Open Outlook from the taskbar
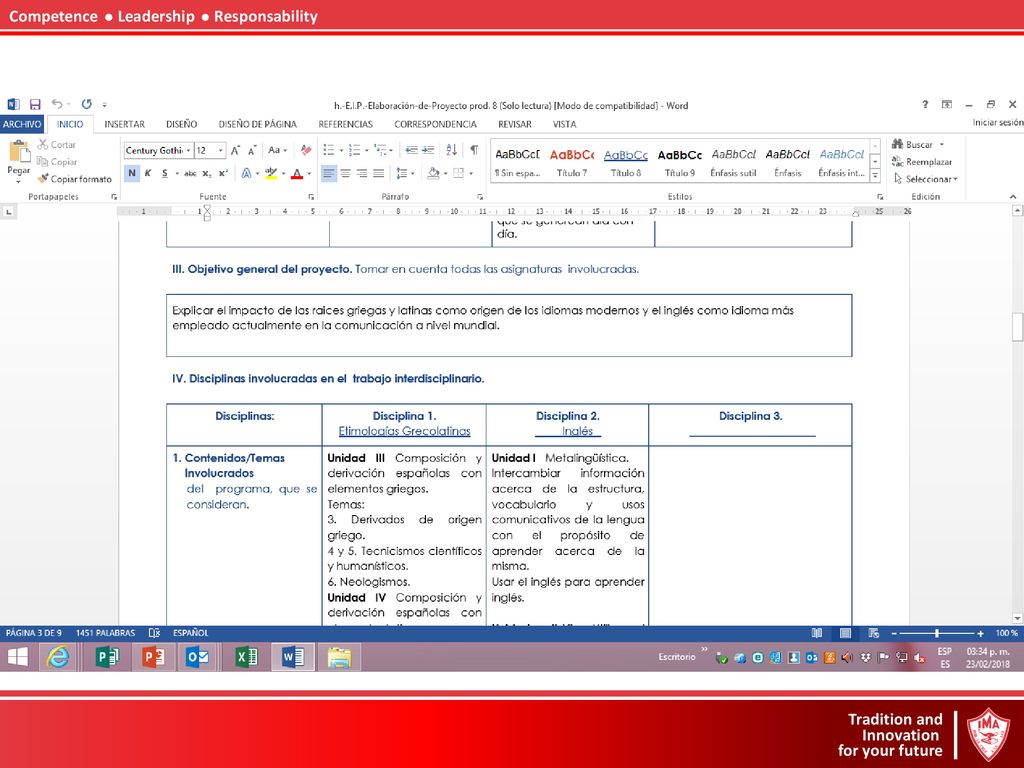The width and height of the screenshot is (1024, 768). (x=197, y=656)
